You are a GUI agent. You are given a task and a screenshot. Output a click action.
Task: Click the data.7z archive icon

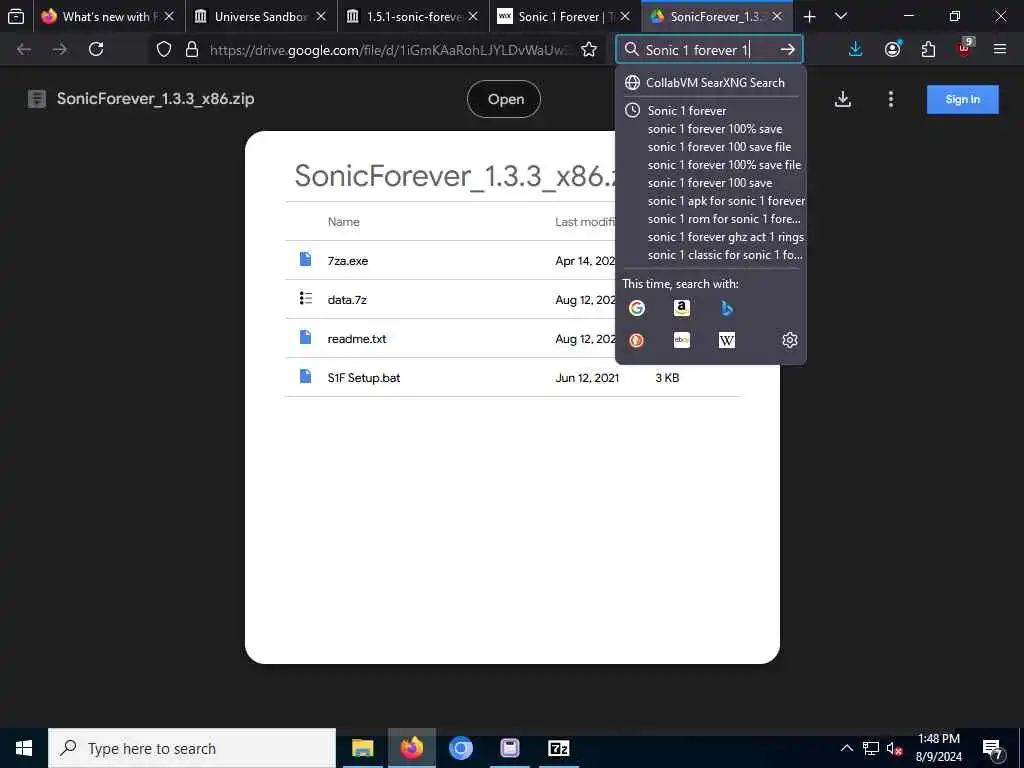click(305, 298)
